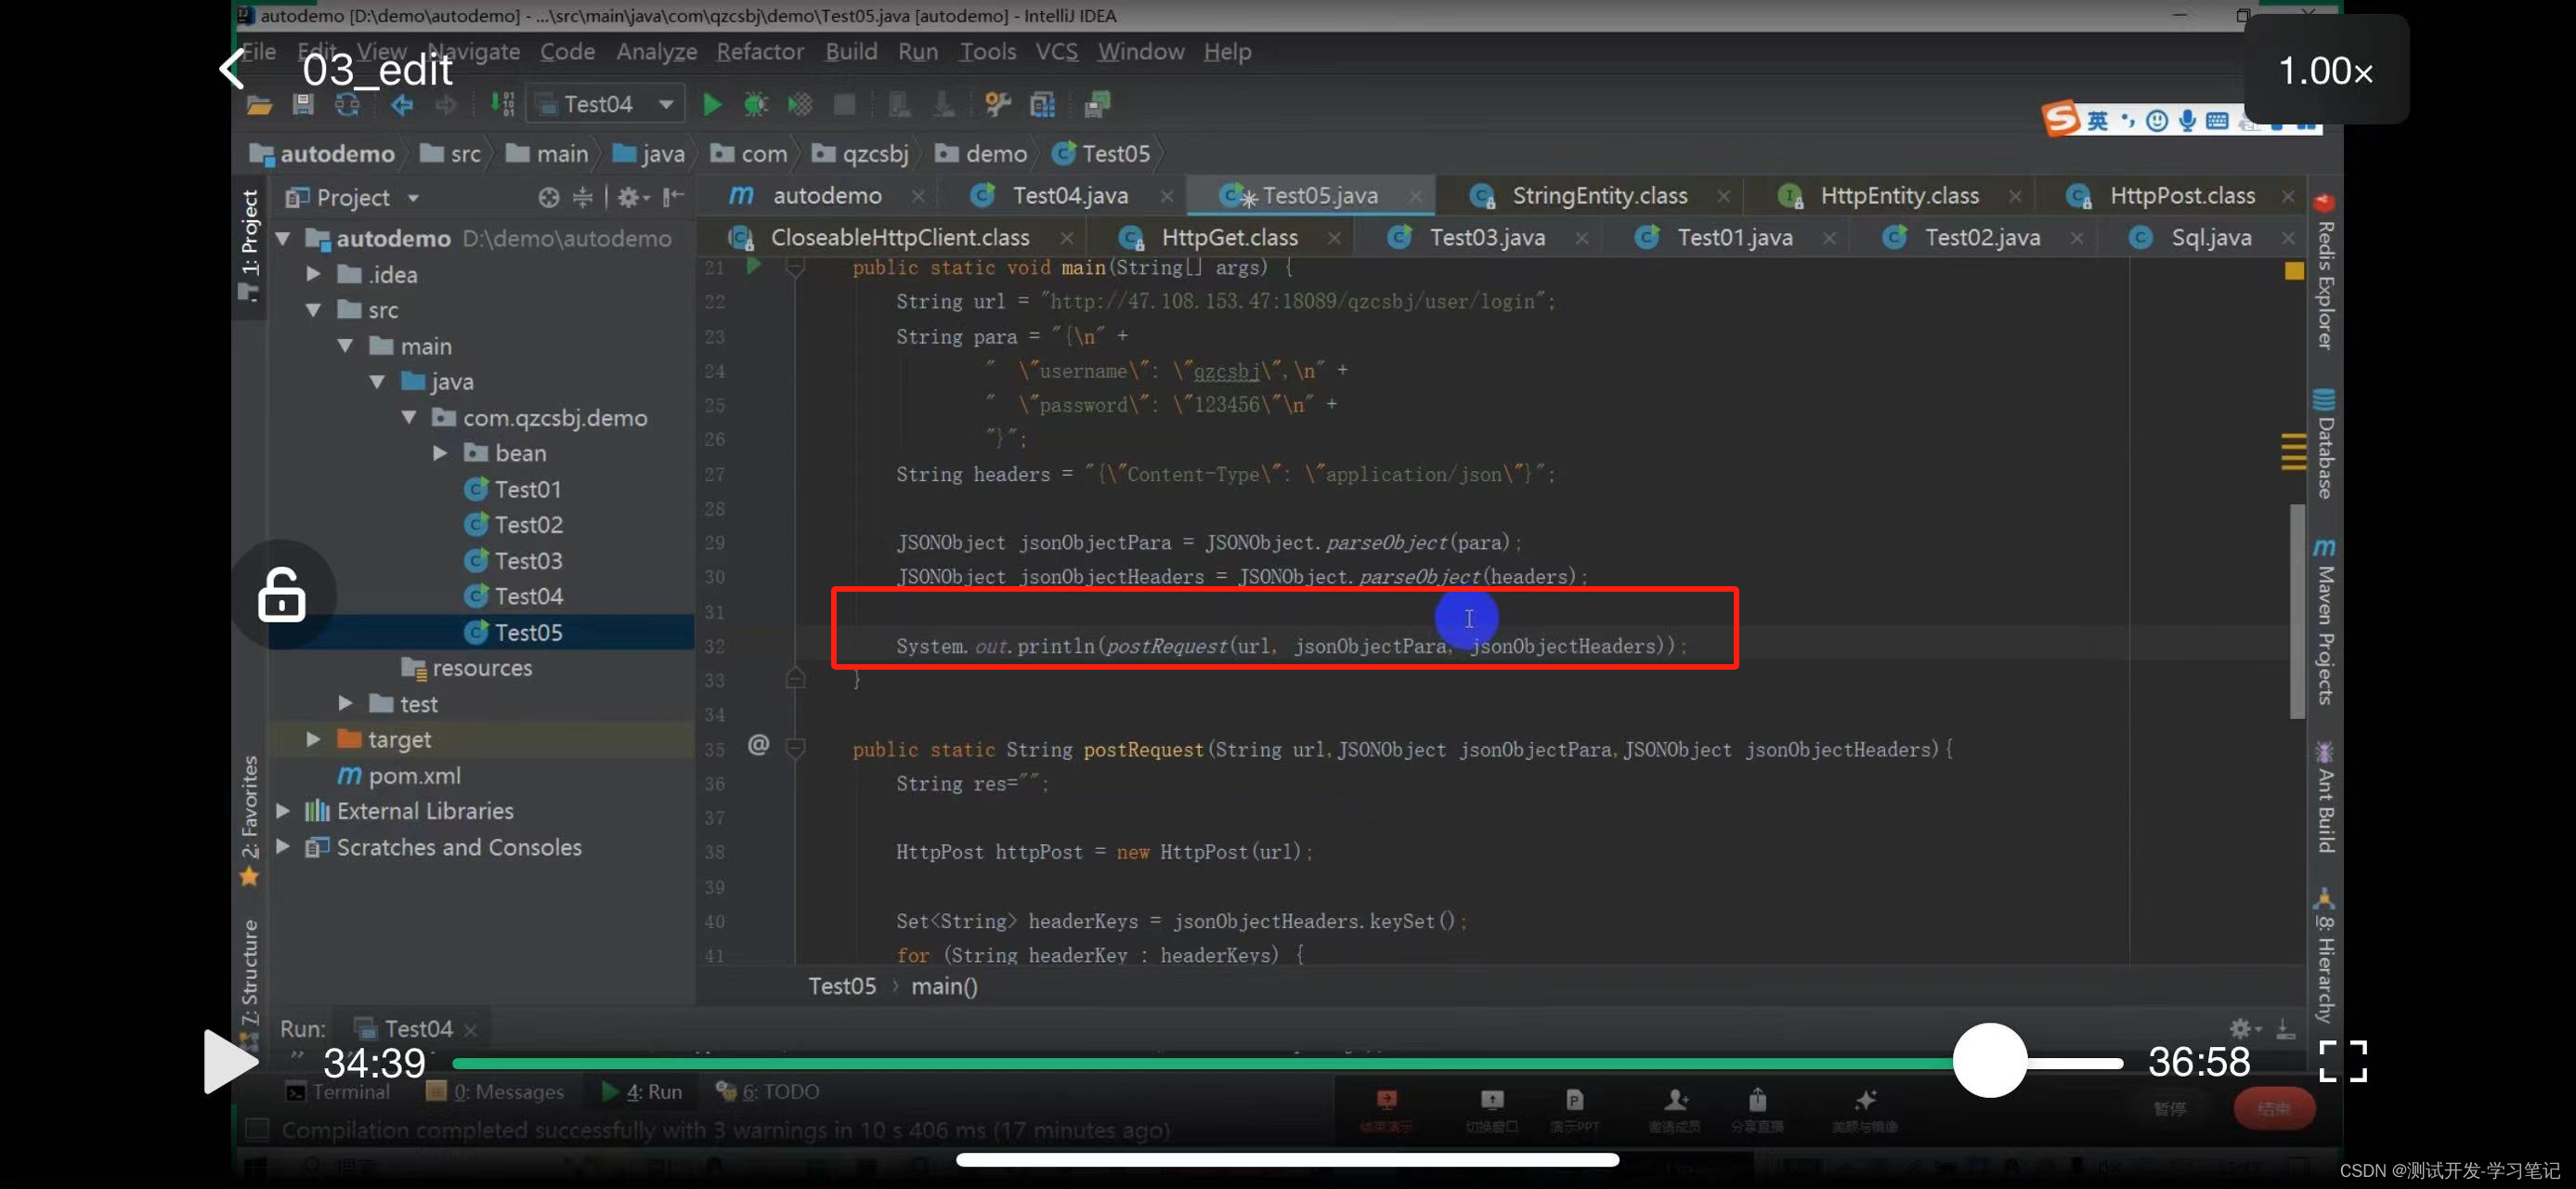Click the Hide icon in Project panel header

[x=673, y=196]
